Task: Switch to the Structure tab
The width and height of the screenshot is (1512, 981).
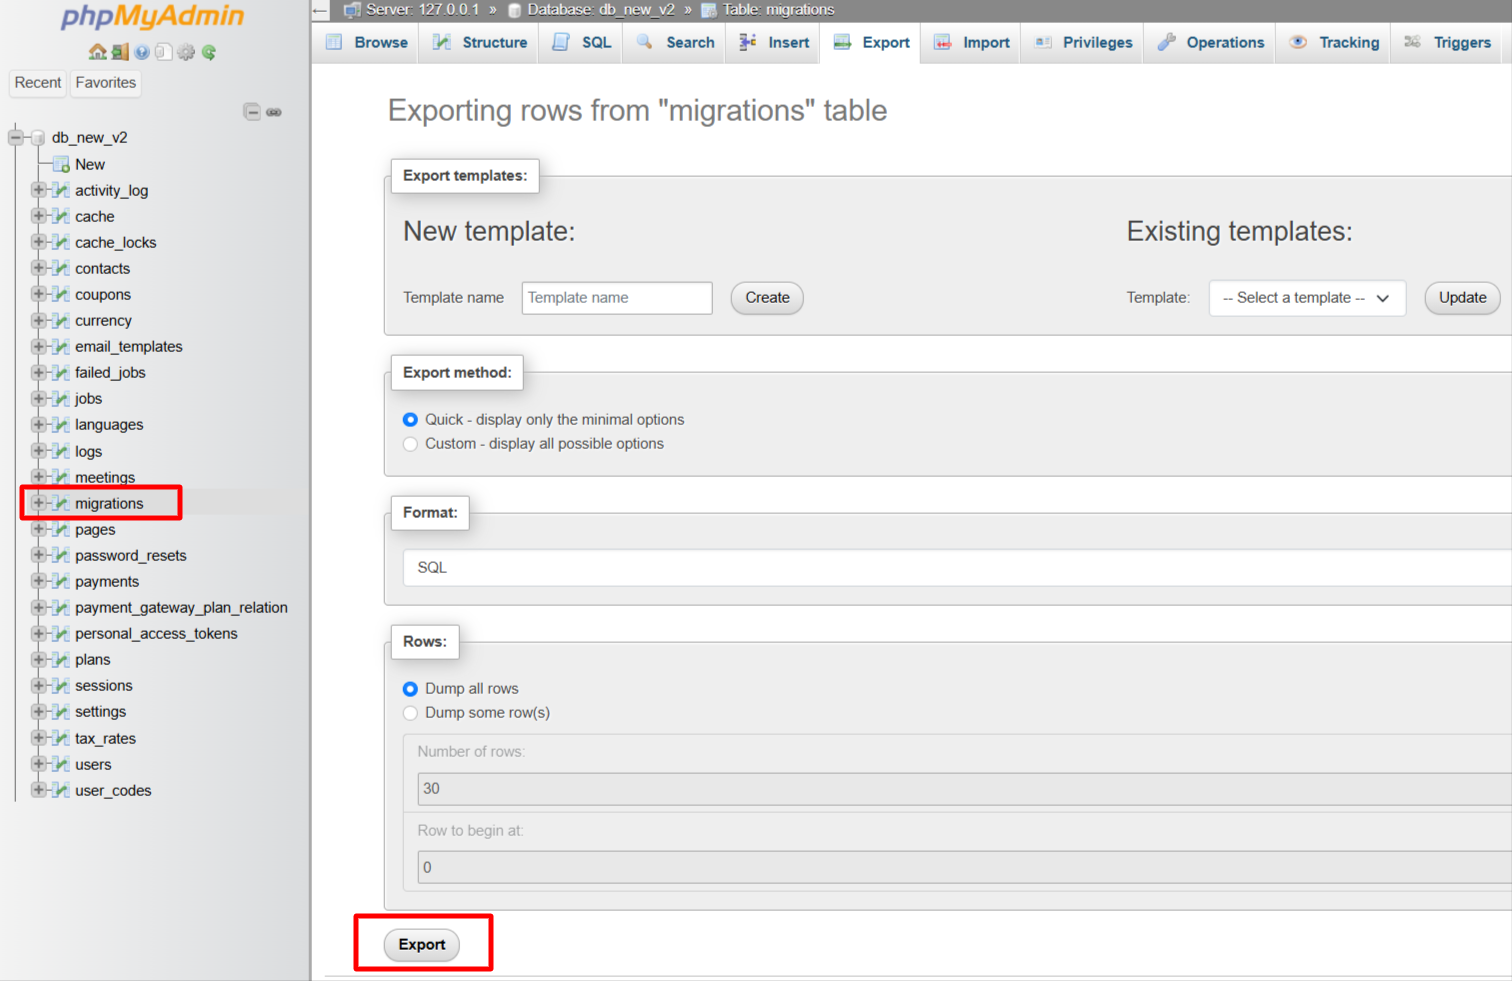Action: pyautogui.click(x=481, y=43)
